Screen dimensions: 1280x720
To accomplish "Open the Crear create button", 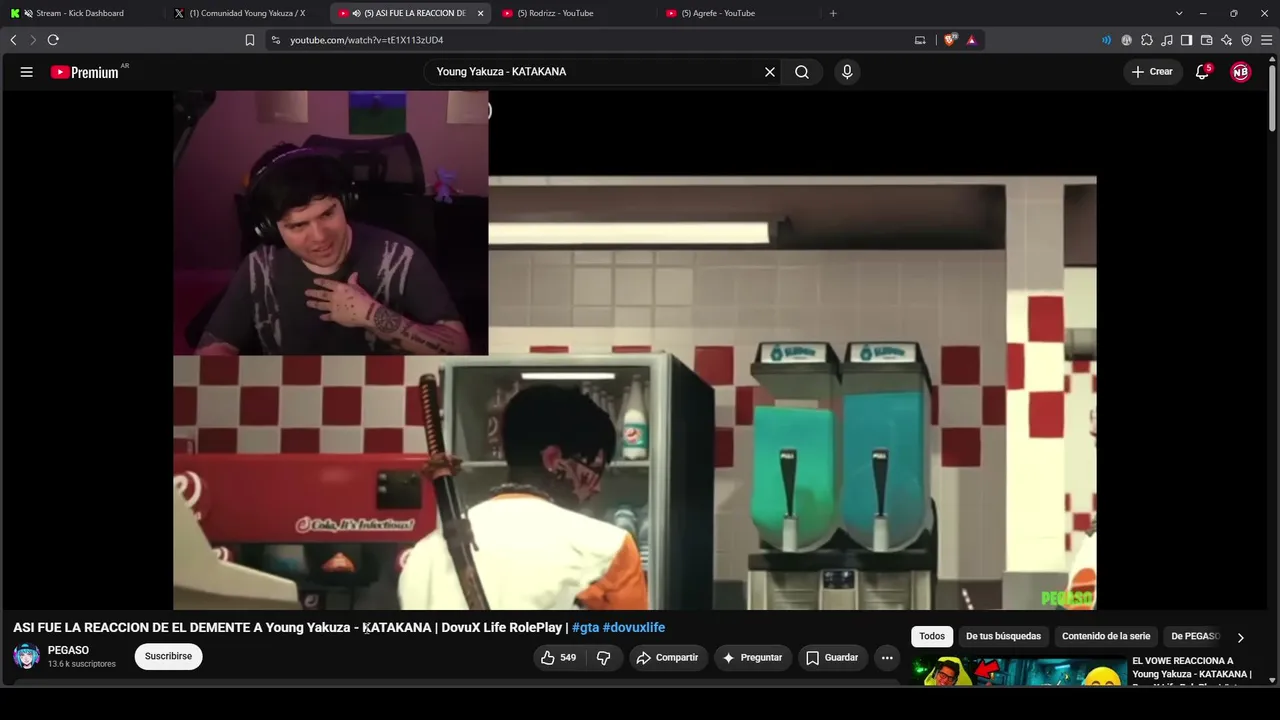I will point(1152,72).
